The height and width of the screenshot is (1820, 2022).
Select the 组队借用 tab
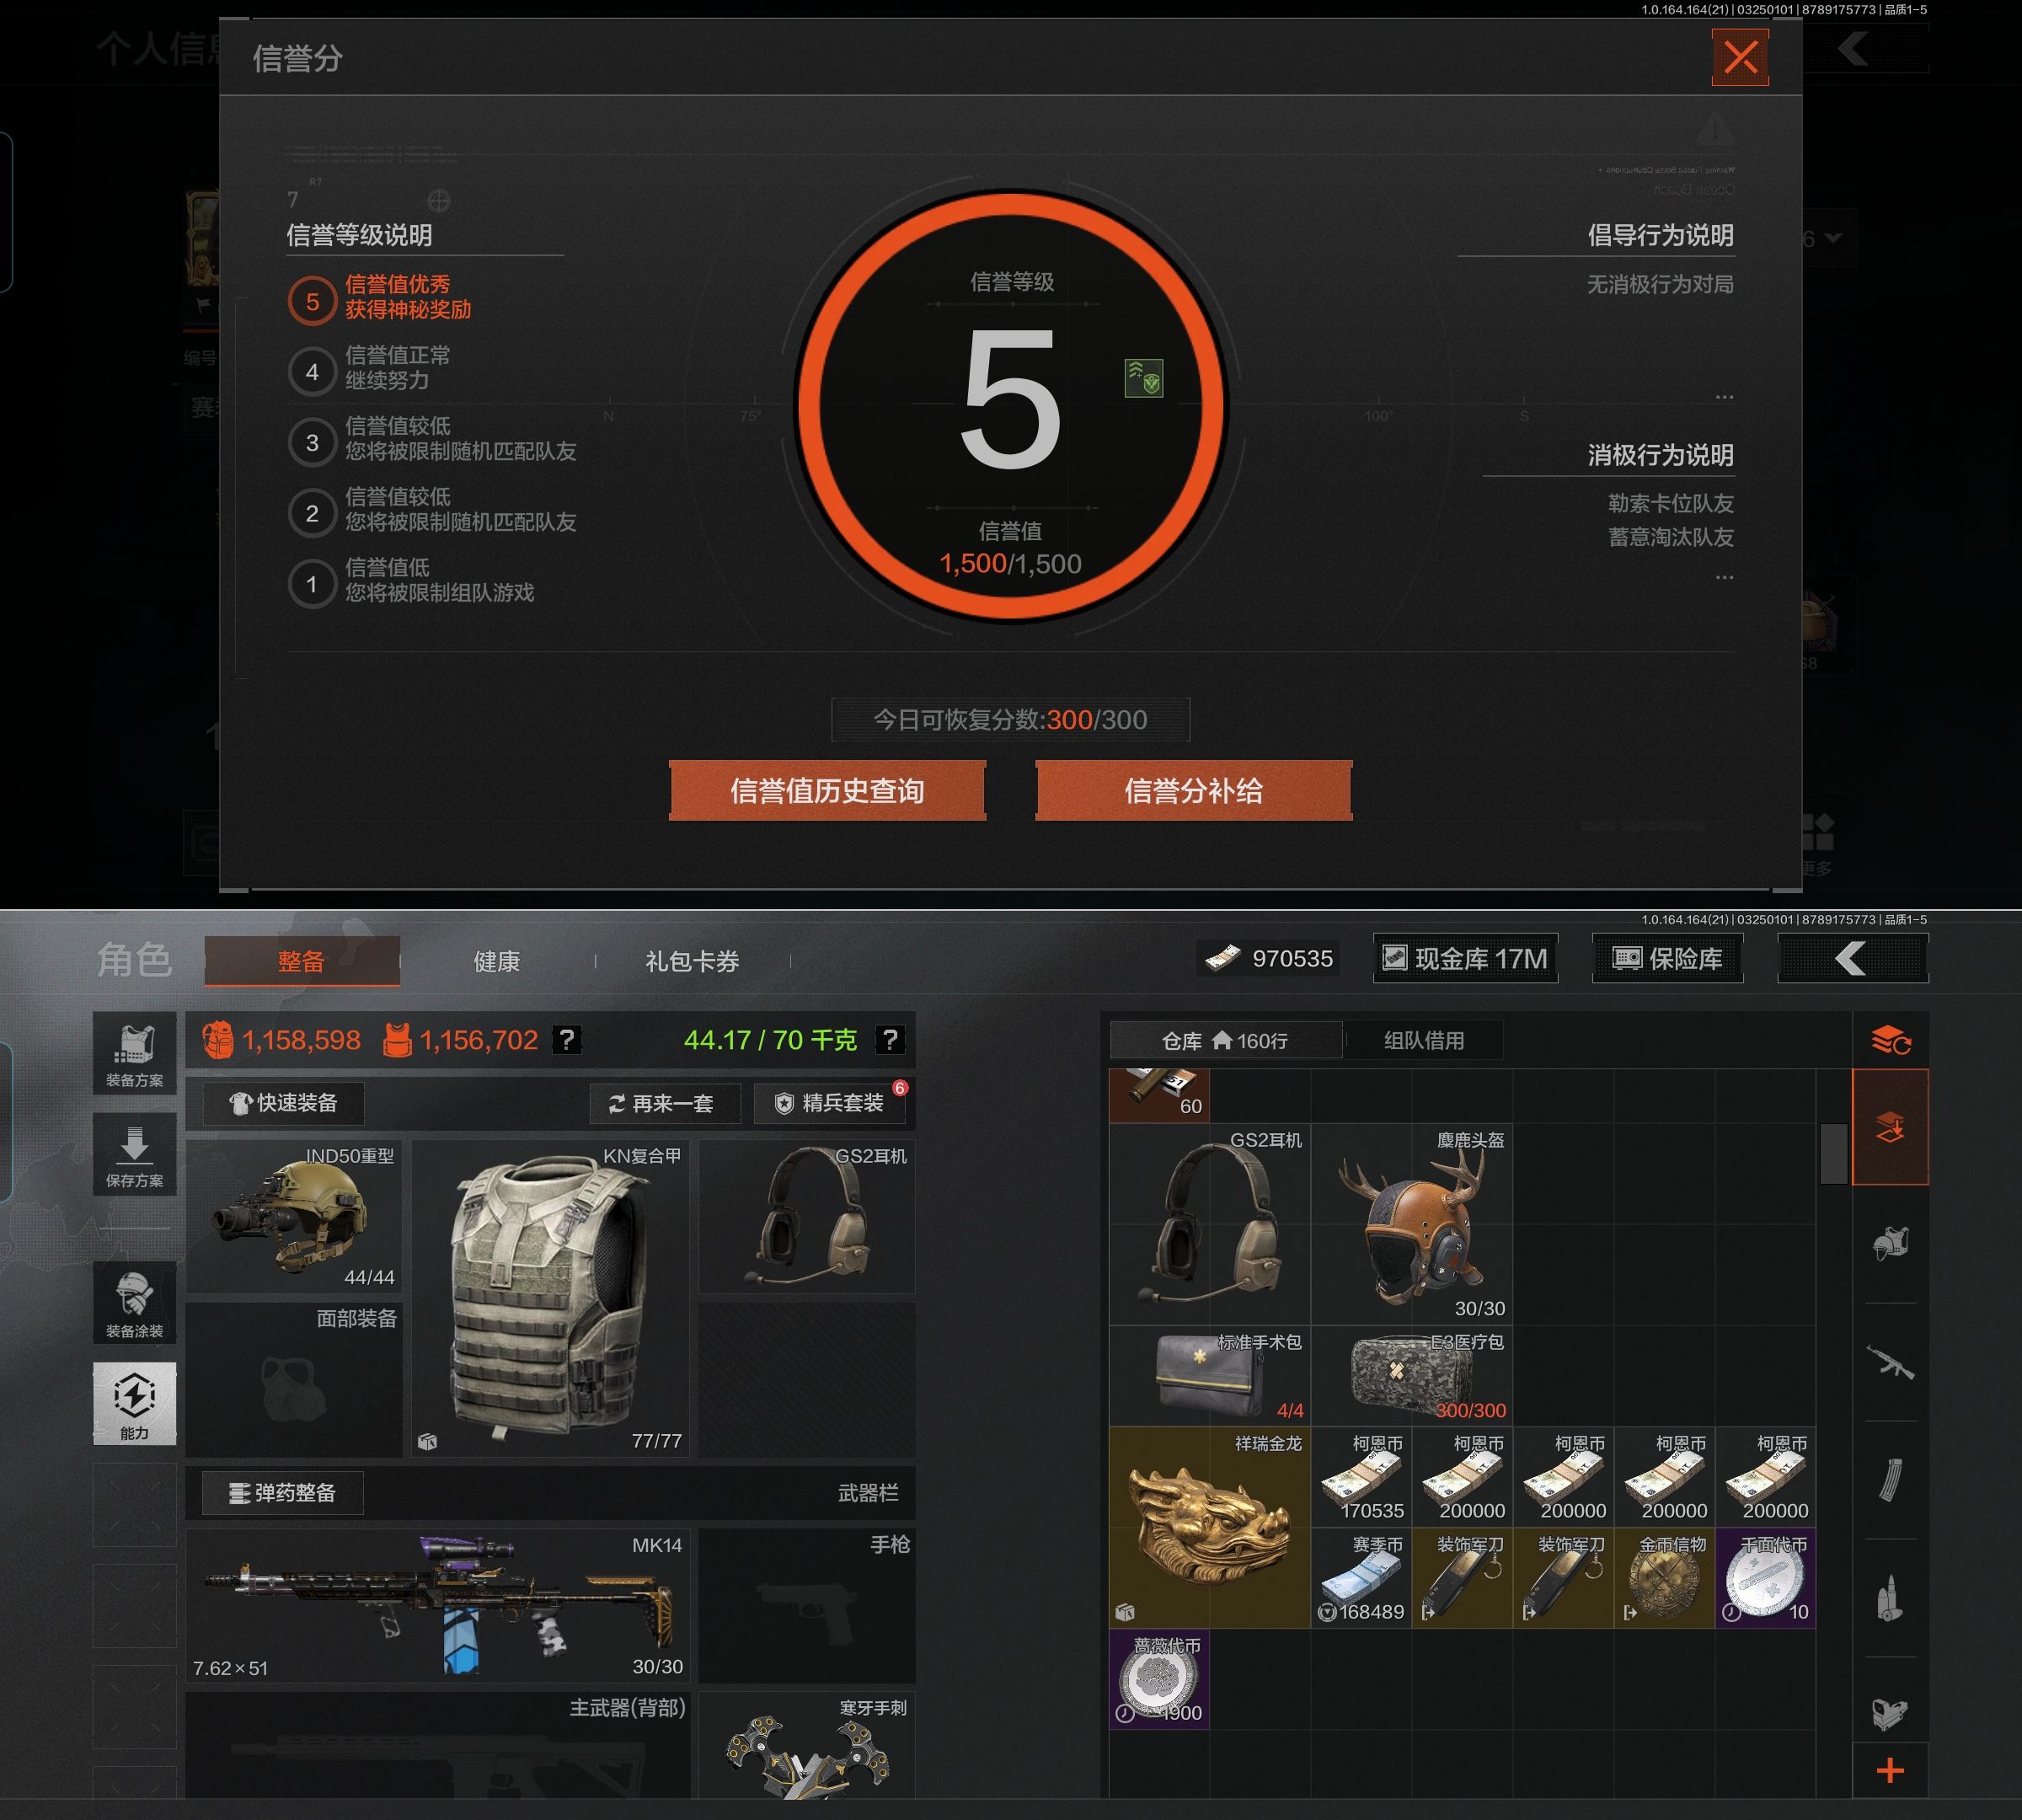pyautogui.click(x=1423, y=1040)
